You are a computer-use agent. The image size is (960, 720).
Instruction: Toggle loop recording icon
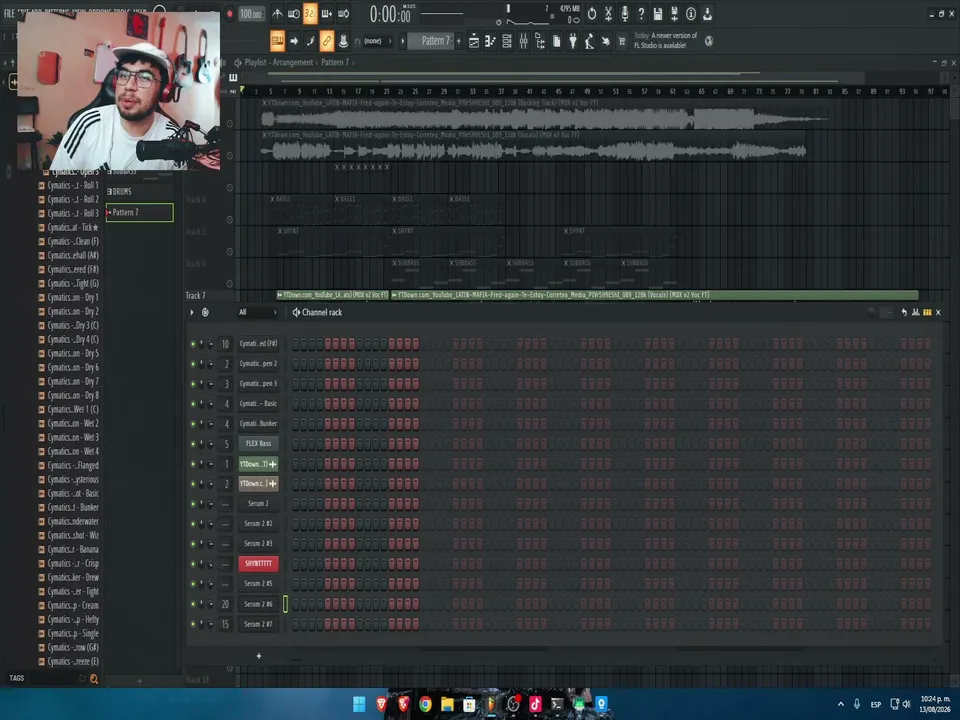pos(343,13)
